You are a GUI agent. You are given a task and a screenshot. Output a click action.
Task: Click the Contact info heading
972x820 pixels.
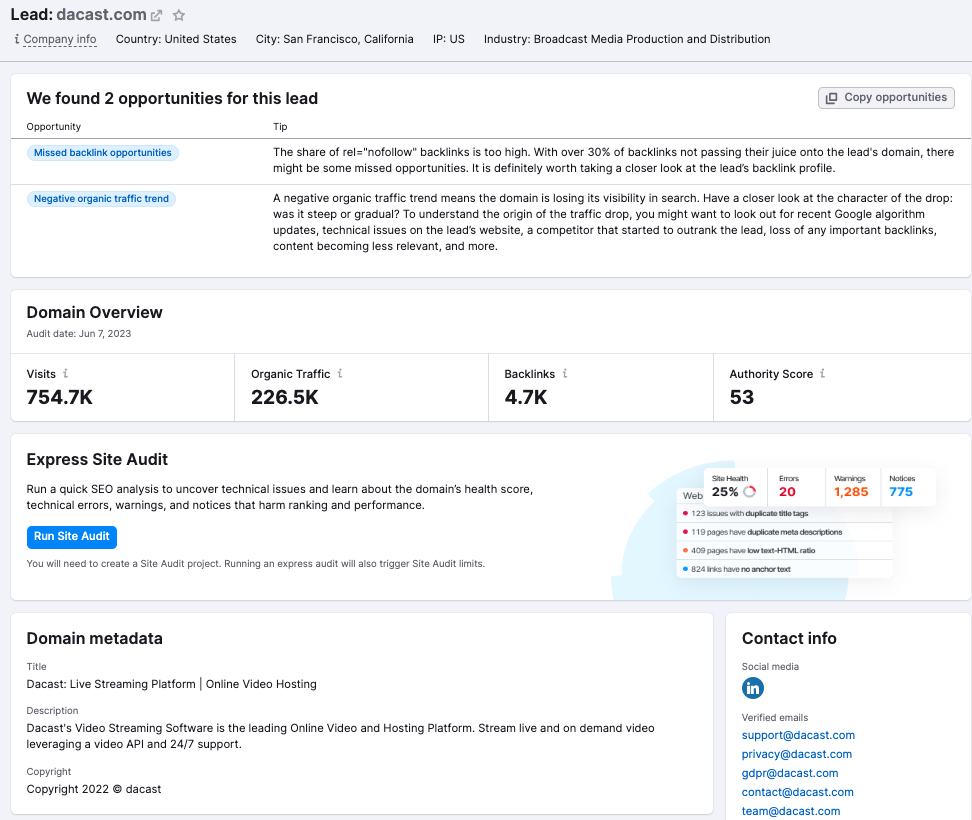pos(789,638)
